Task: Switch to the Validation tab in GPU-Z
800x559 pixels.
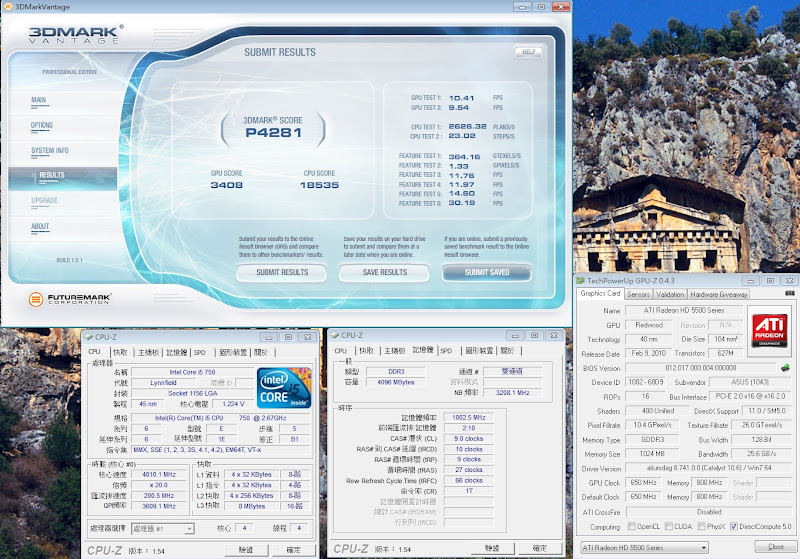Action: tap(670, 294)
